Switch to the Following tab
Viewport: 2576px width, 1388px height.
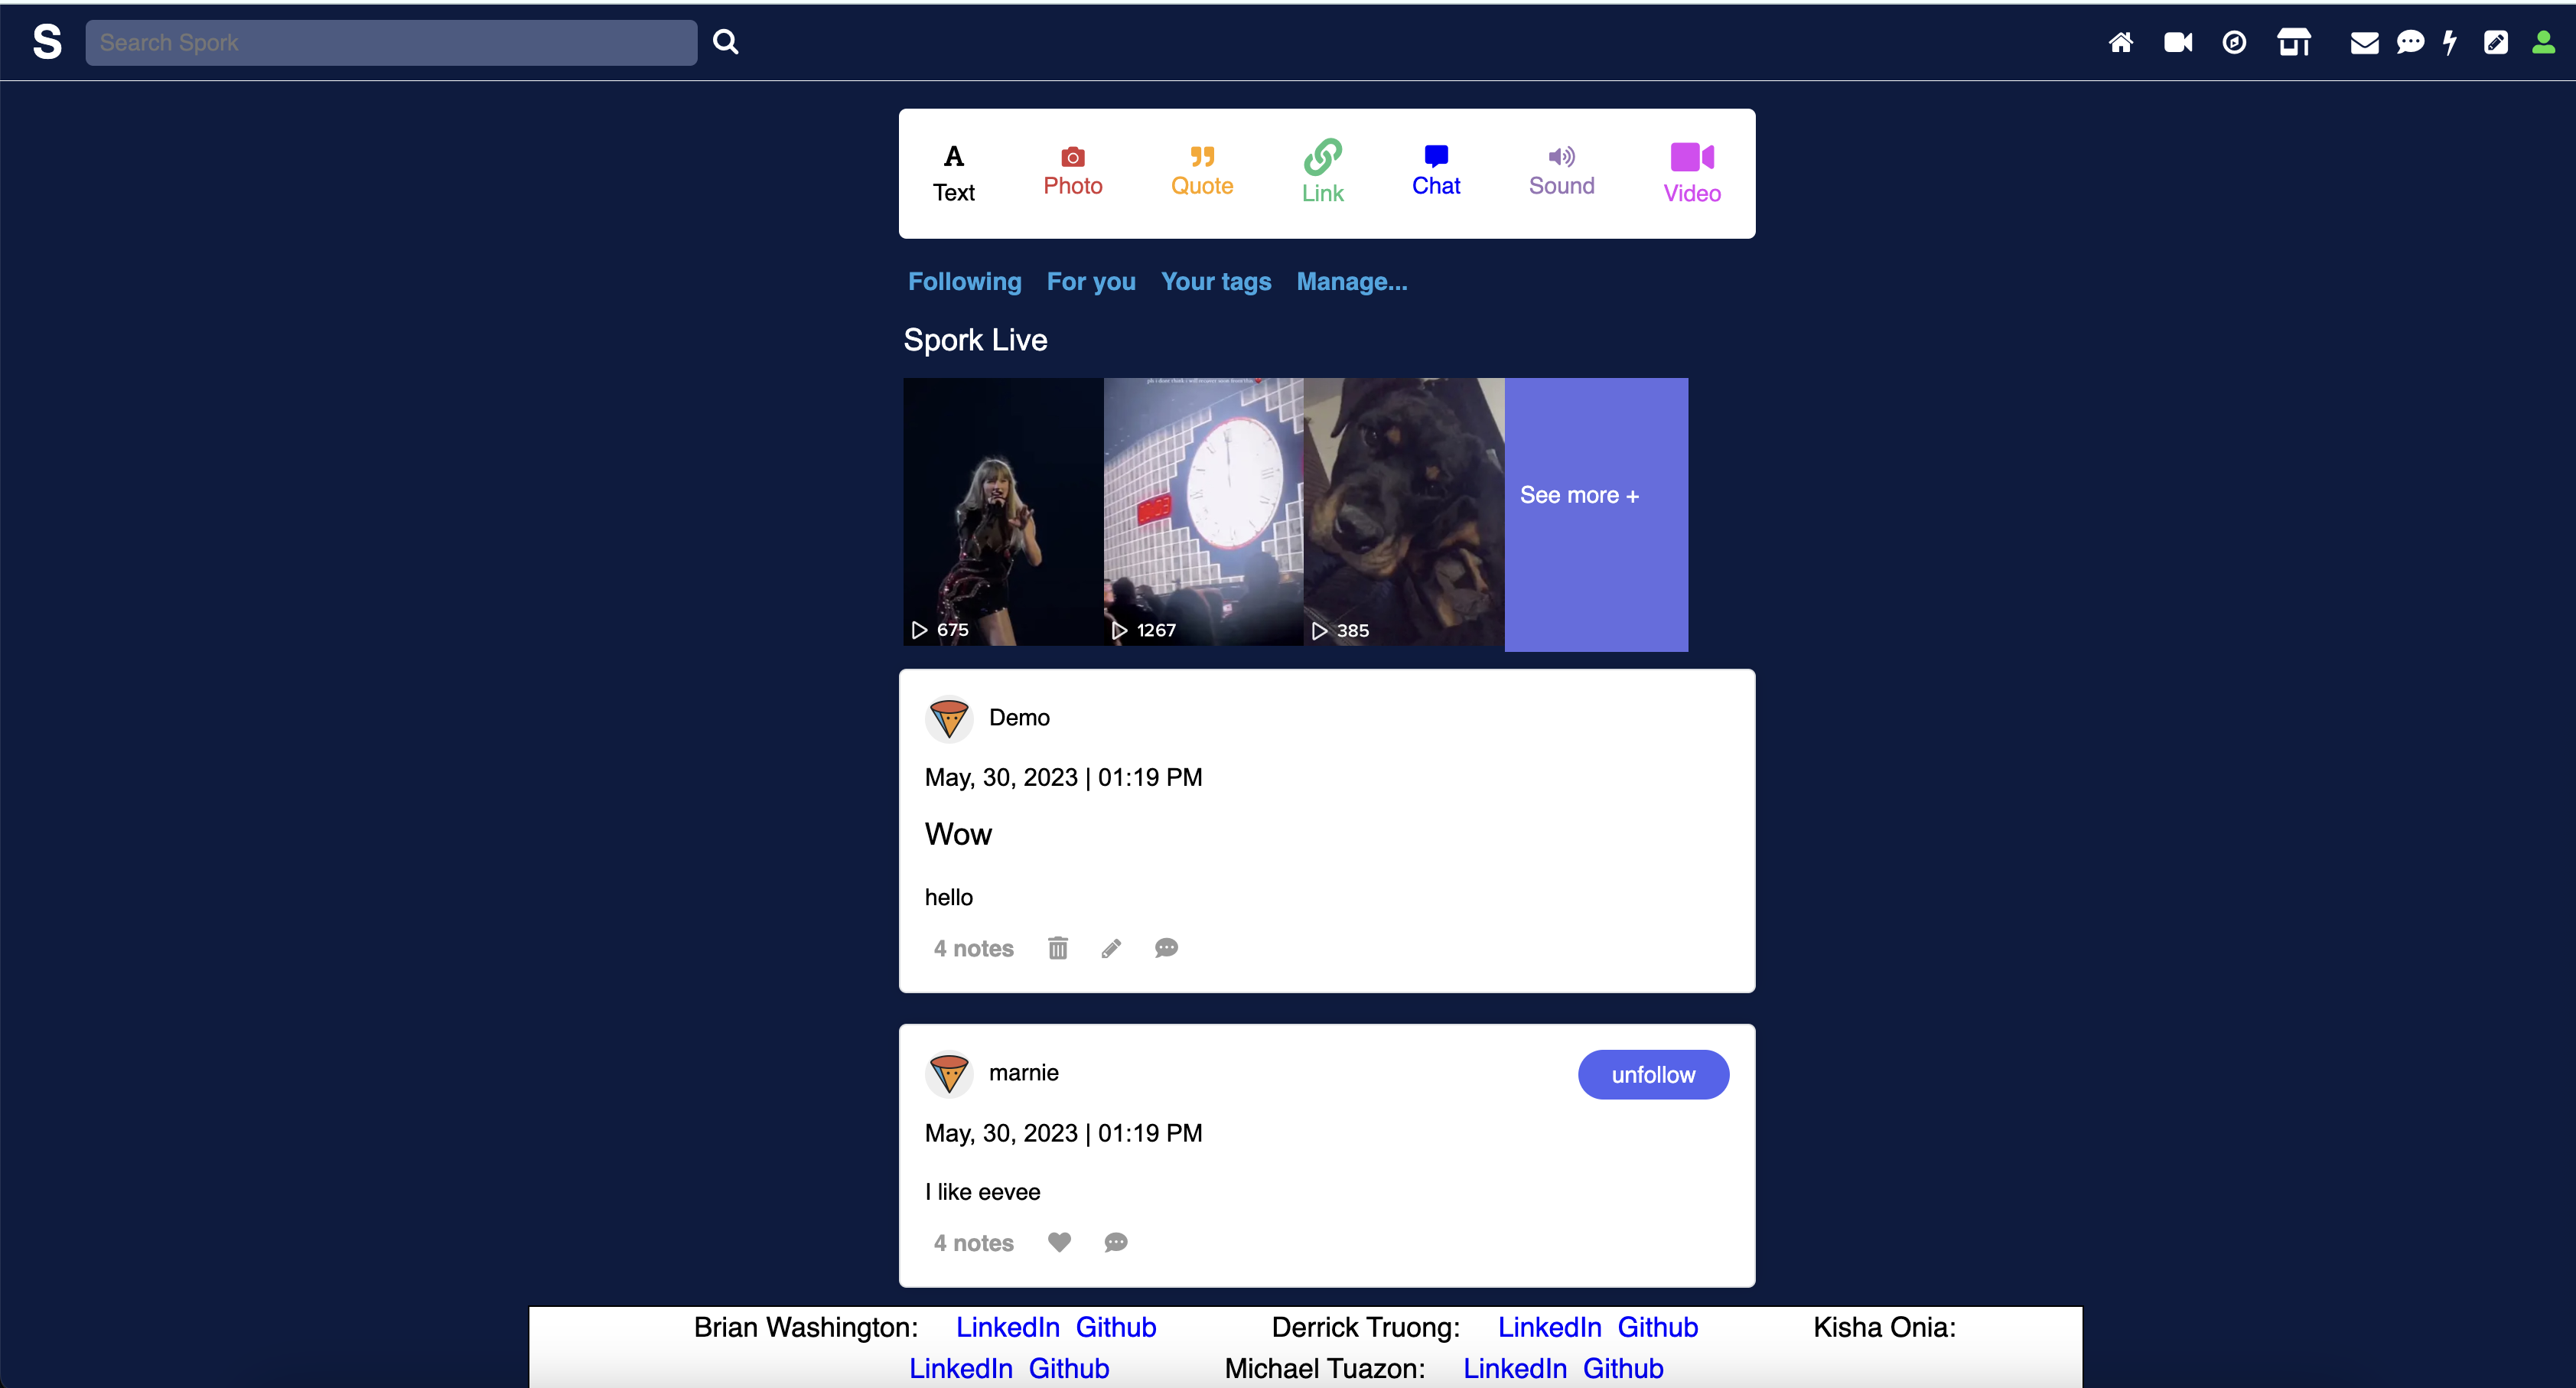click(x=964, y=282)
